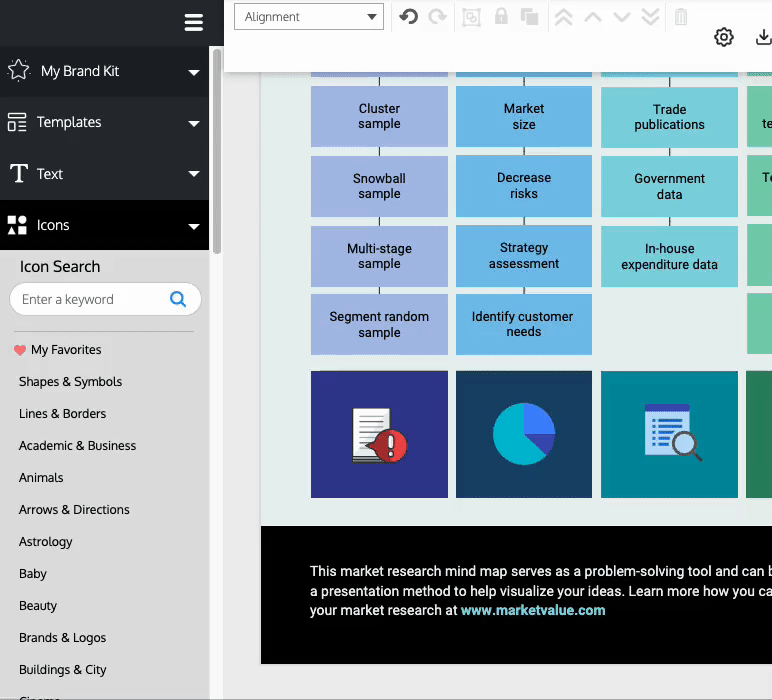Open Arrows & Directions category
This screenshot has height=700, width=772.
pyautogui.click(x=74, y=509)
